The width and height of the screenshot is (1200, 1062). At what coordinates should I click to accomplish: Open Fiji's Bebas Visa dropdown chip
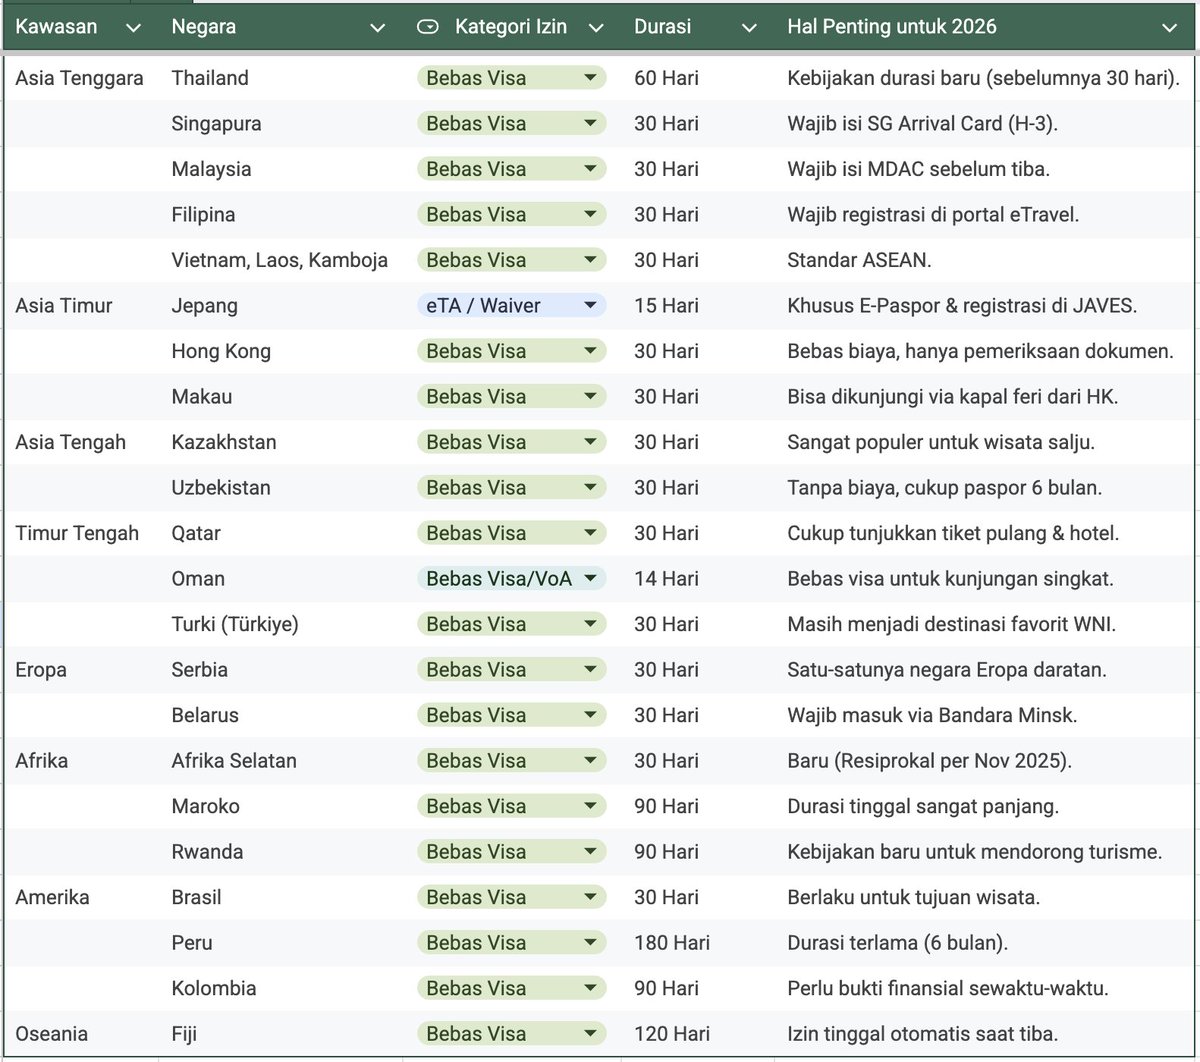[x=511, y=1034]
